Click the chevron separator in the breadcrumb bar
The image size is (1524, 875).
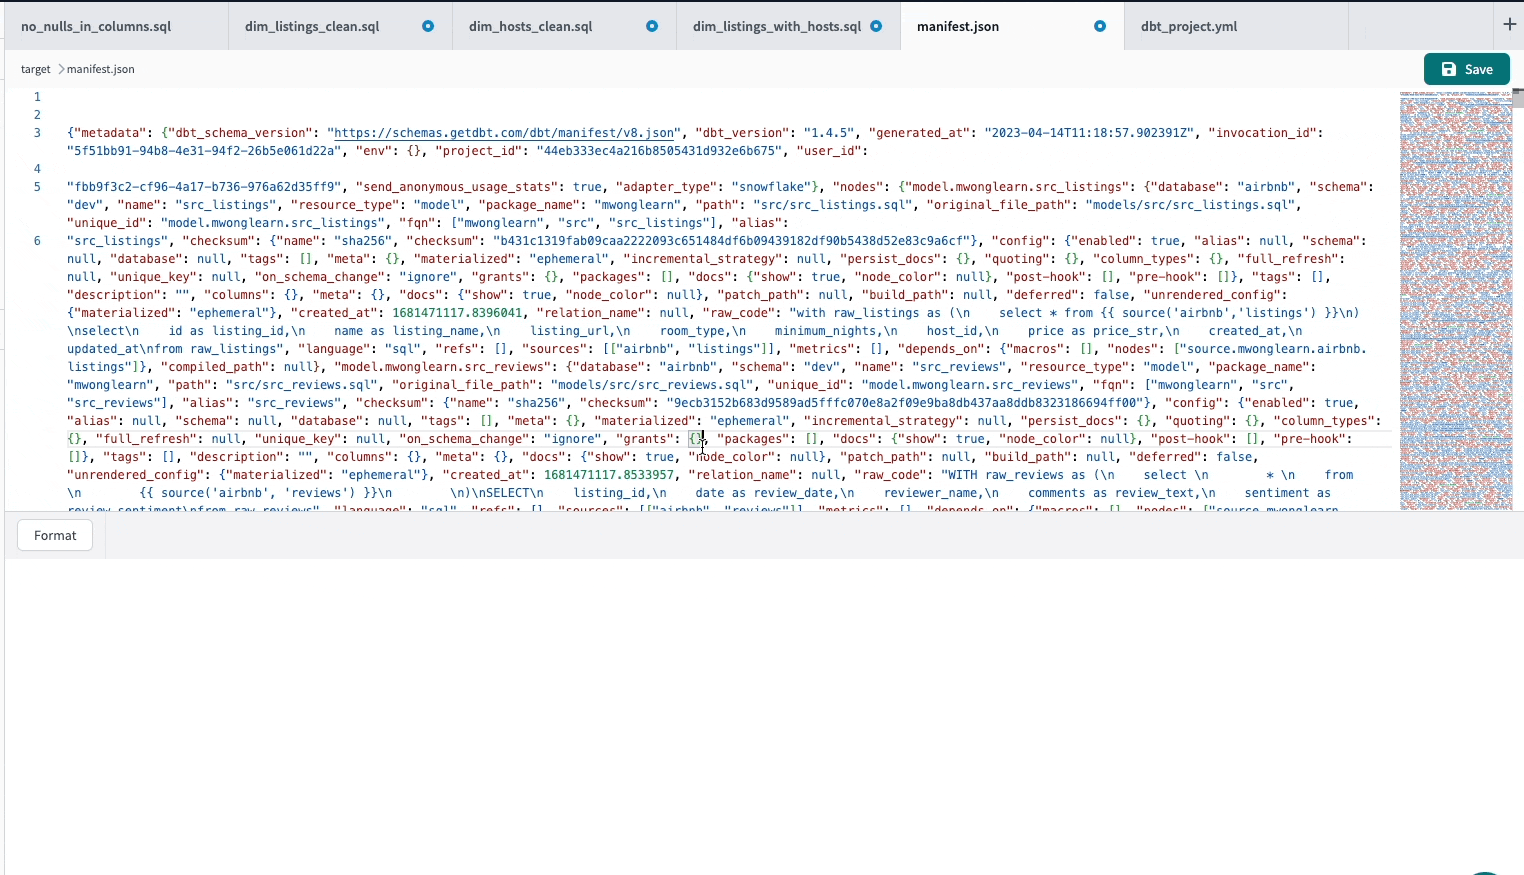(x=59, y=69)
